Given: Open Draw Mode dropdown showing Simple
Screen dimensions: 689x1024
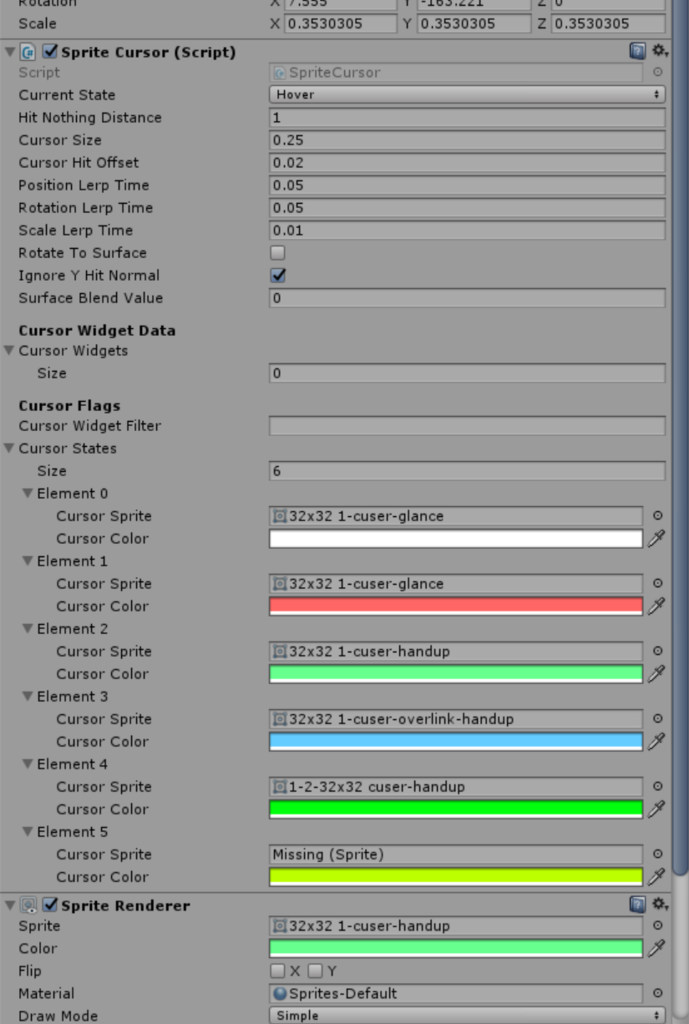Looking at the screenshot, I should coord(467,1016).
